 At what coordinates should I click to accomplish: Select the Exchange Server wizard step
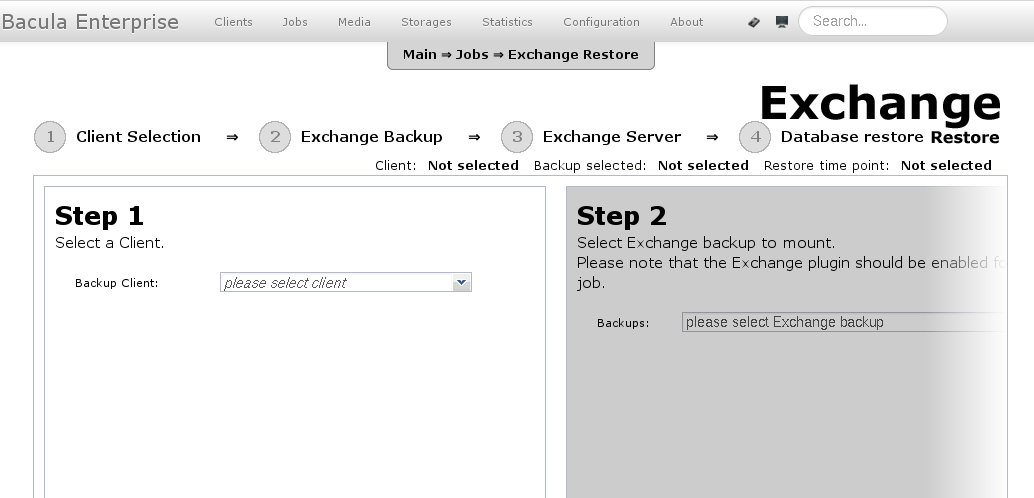pos(612,137)
